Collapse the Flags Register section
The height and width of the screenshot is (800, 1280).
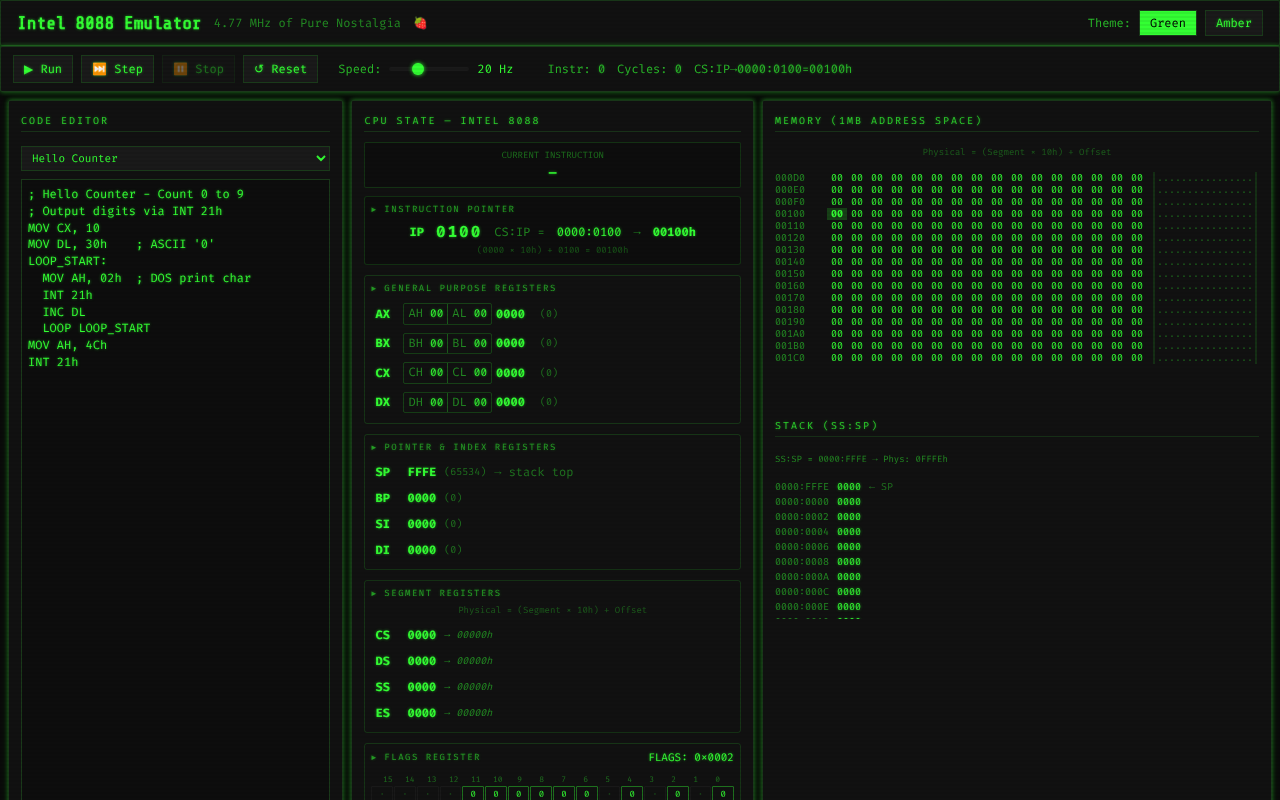[x=426, y=757]
